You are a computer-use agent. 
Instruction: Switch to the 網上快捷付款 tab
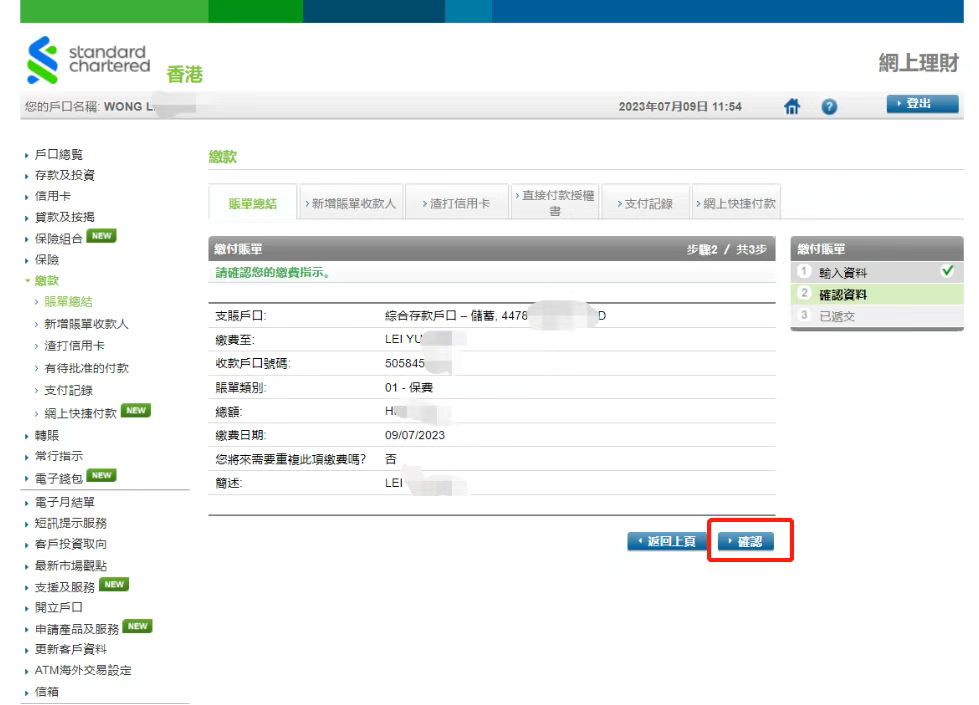[x=737, y=203]
